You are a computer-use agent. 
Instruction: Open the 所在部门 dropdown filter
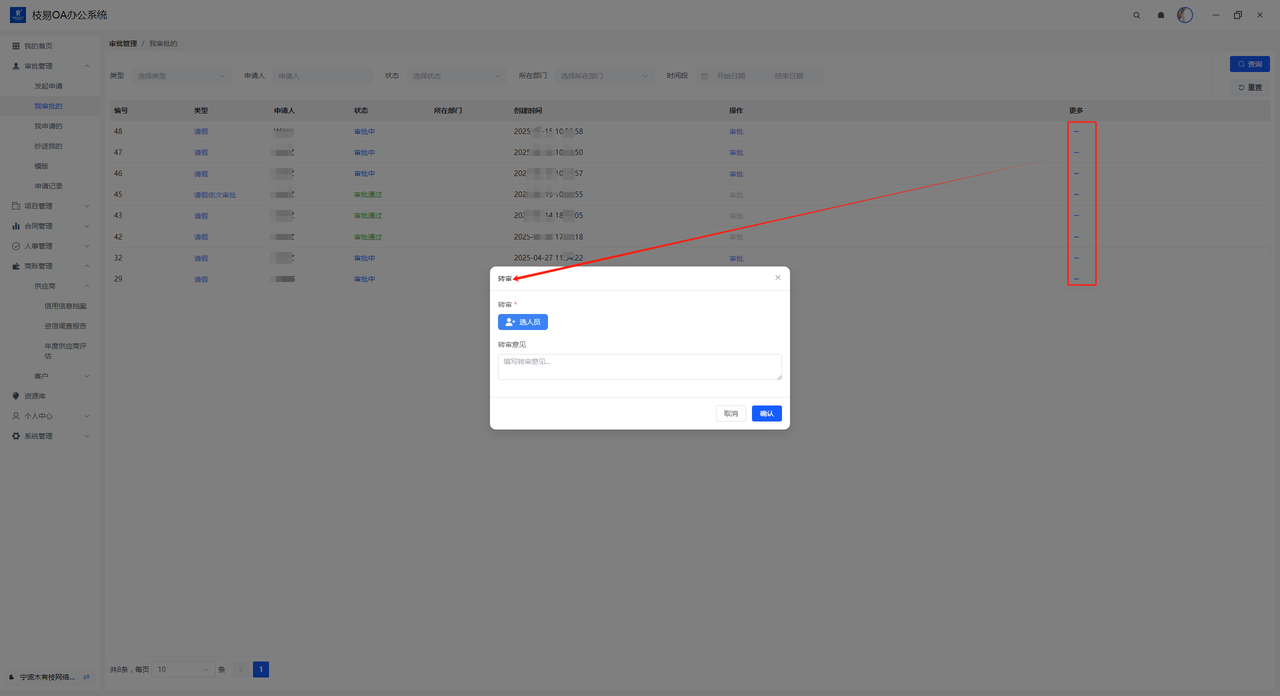[604, 76]
